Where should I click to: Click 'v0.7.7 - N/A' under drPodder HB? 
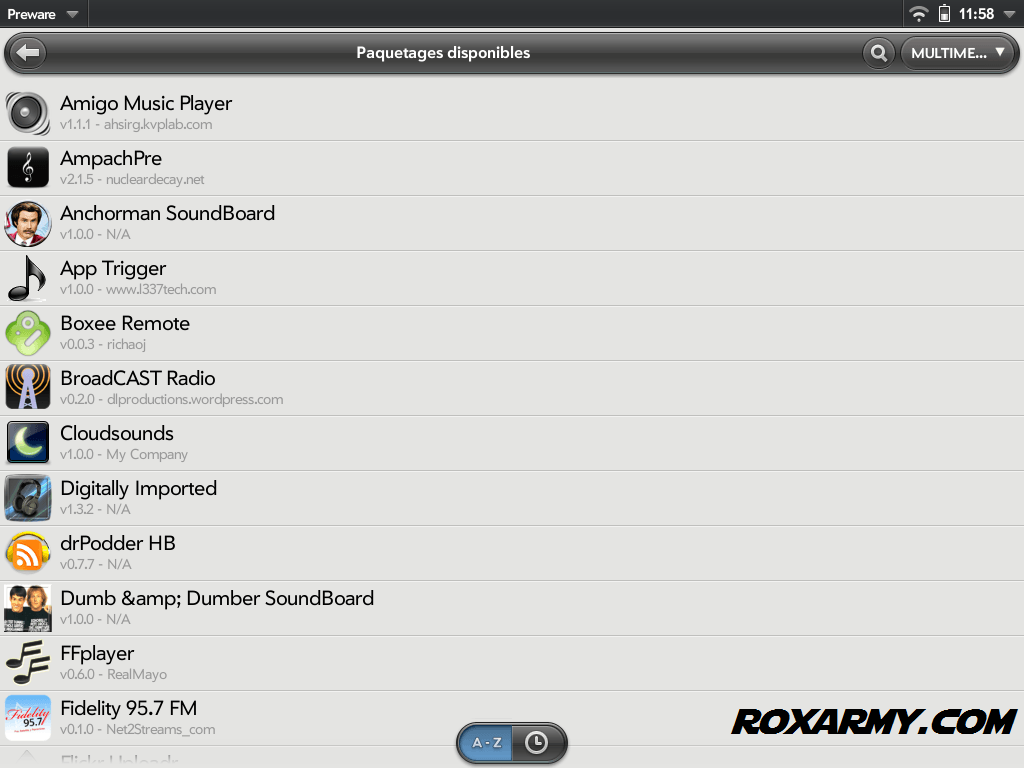point(95,564)
